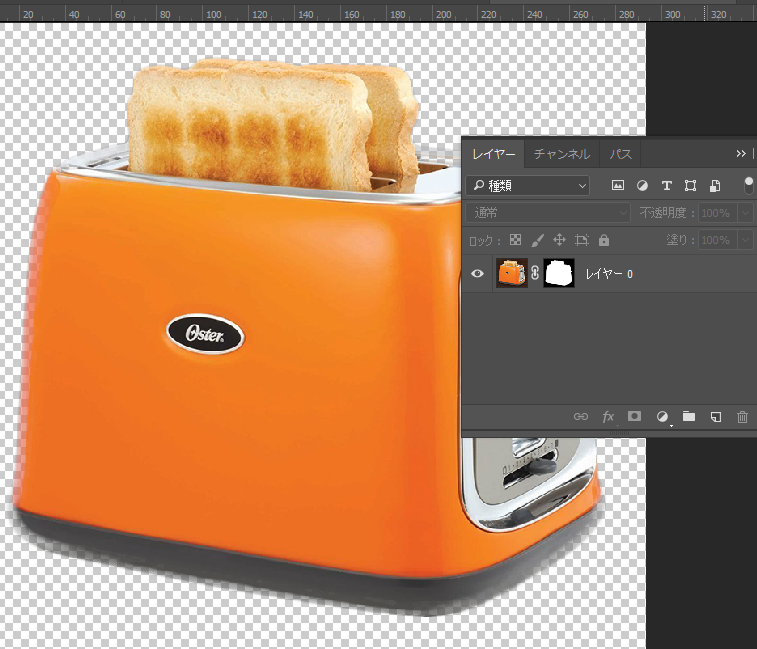Select the layer mask thumbnail
757x649 pixels.
pyautogui.click(x=559, y=273)
